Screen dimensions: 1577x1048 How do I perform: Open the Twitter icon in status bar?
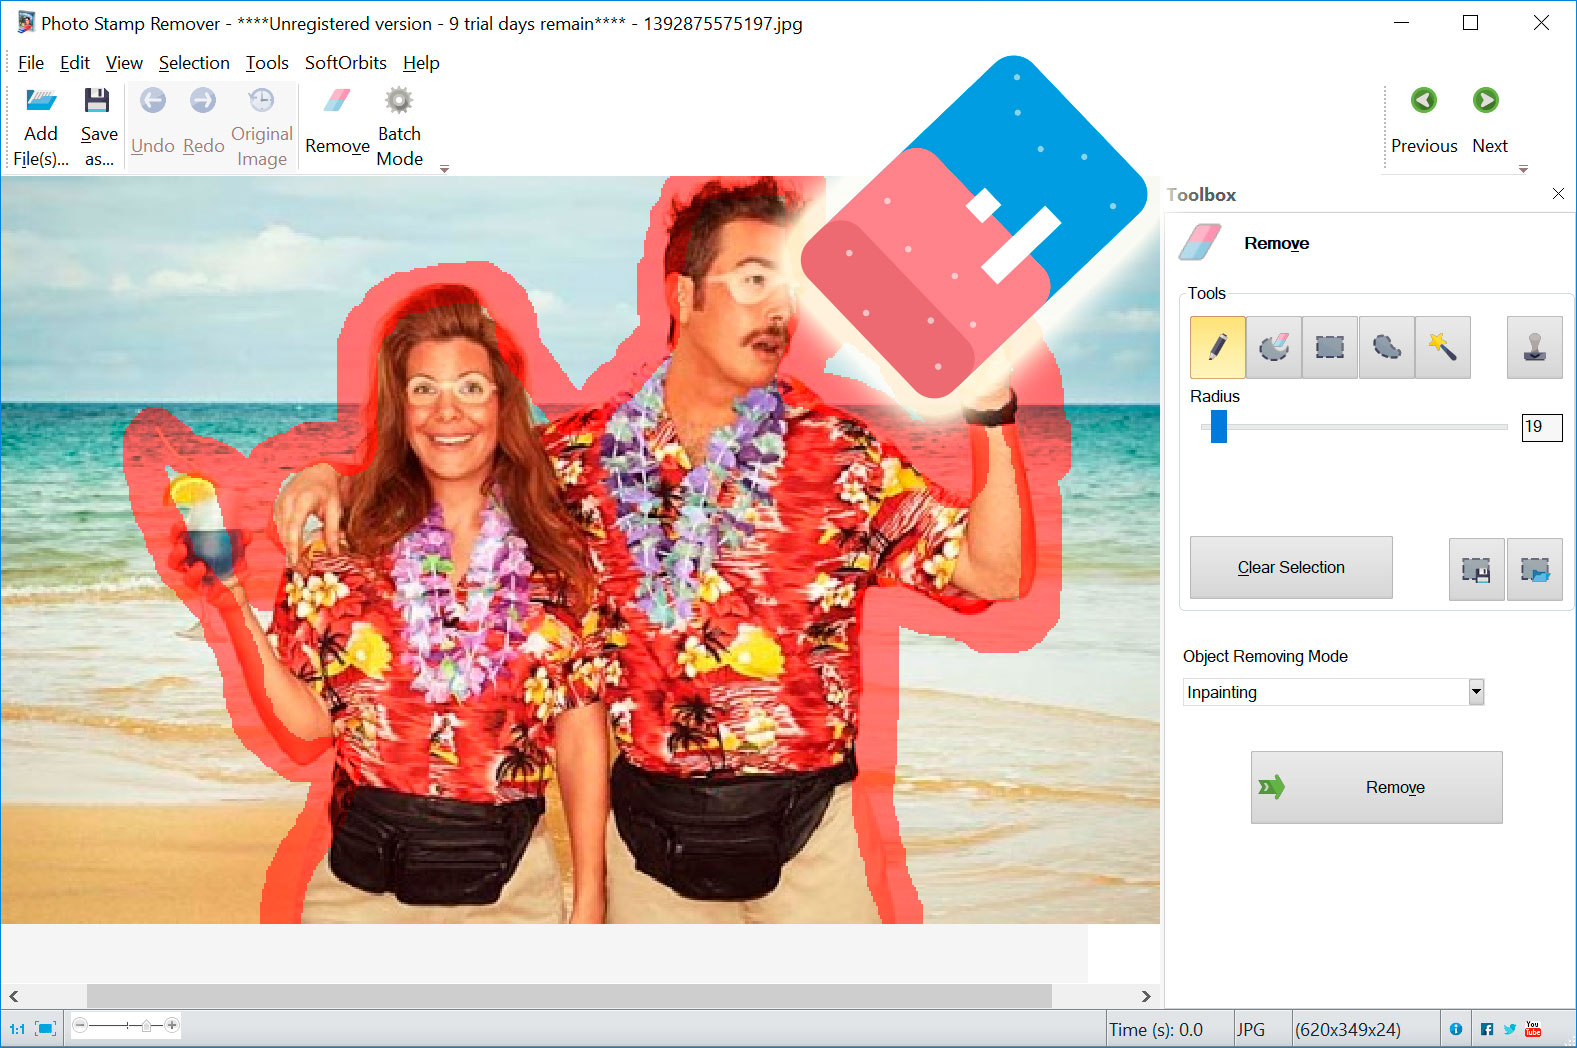[x=1510, y=1029]
